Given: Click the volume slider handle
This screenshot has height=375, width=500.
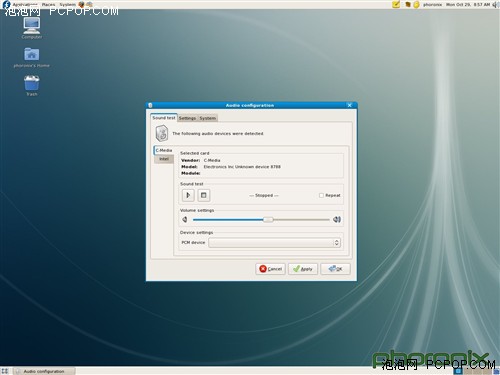Looking at the screenshot, I should point(268,220).
